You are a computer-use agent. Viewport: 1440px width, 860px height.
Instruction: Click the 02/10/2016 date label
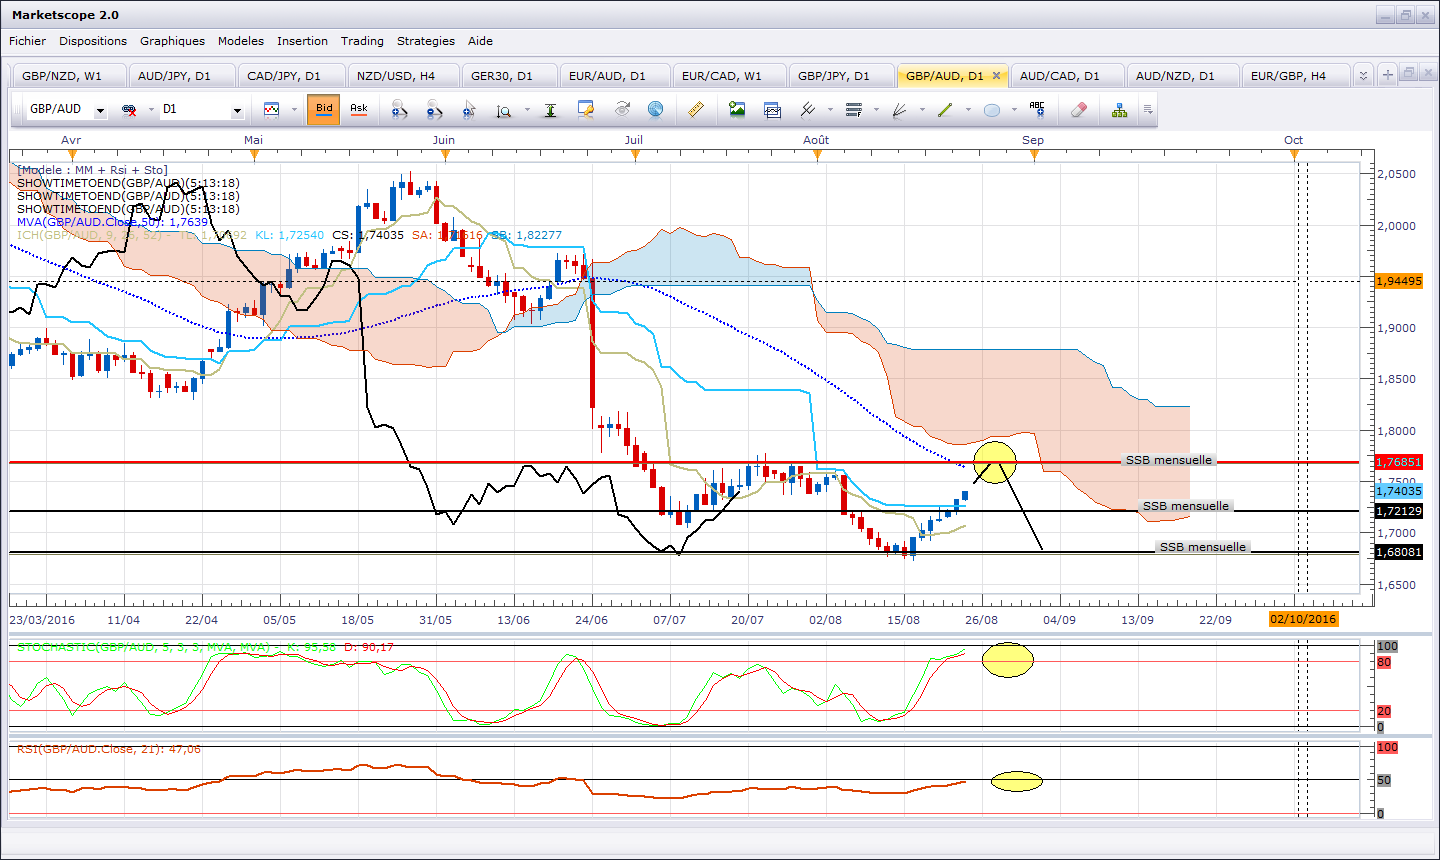1303,619
